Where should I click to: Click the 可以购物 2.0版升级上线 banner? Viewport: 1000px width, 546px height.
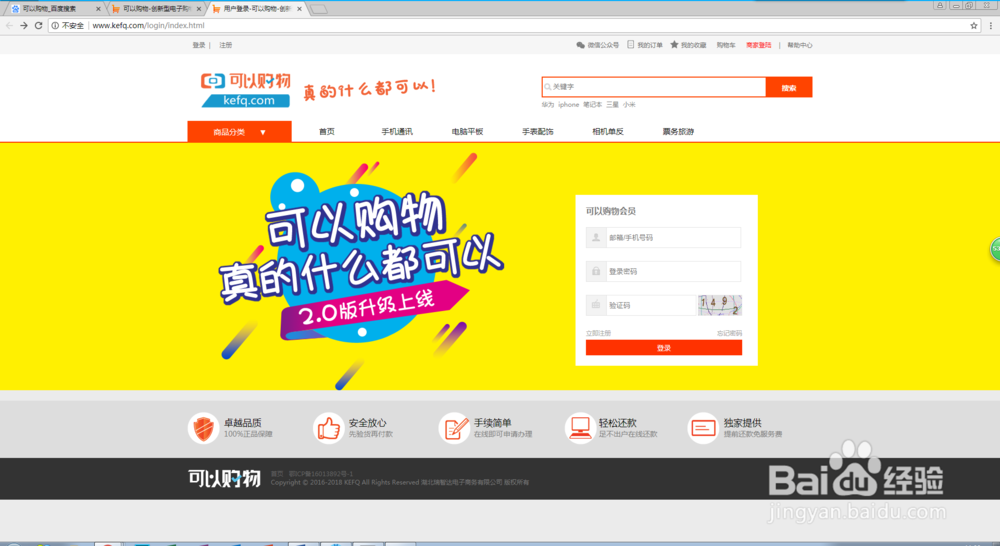click(360, 269)
